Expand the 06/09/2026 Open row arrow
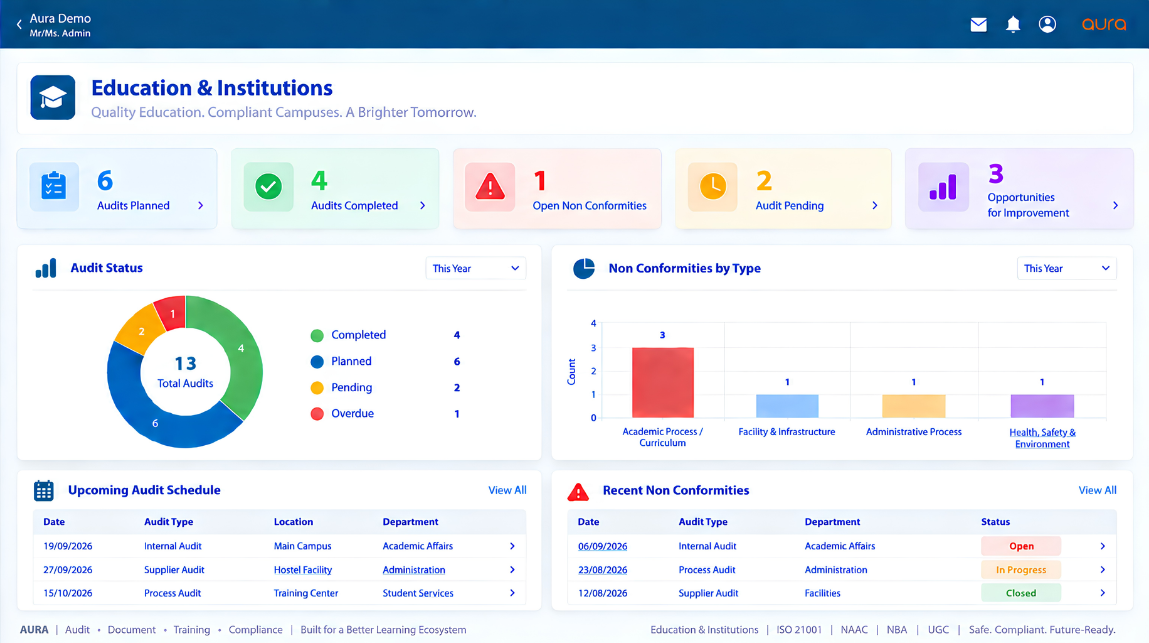 (1103, 546)
